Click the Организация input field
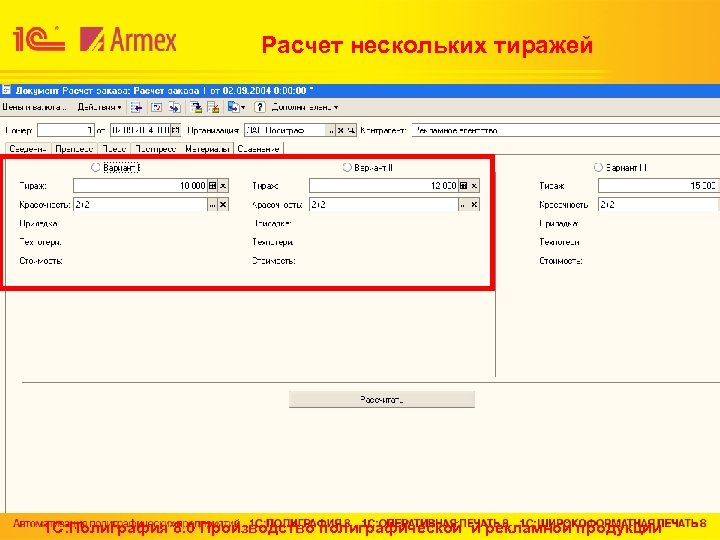The width and height of the screenshot is (720, 540). pyautogui.click(x=285, y=130)
